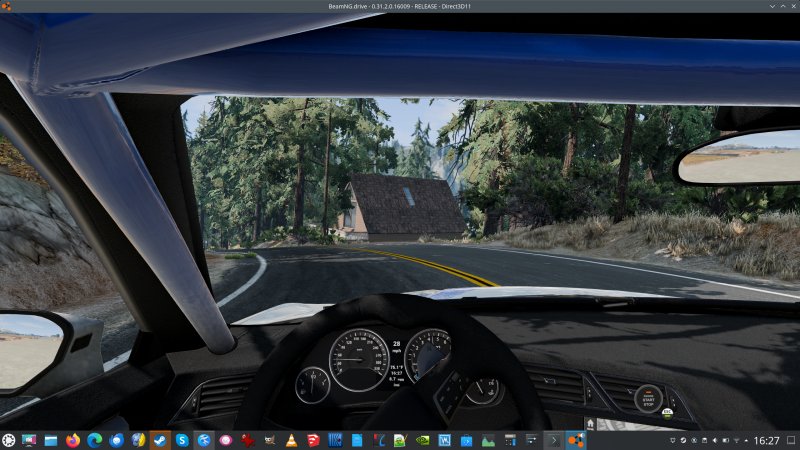
Task: Launch VLC media player from the taskbar
Action: pos(291,440)
